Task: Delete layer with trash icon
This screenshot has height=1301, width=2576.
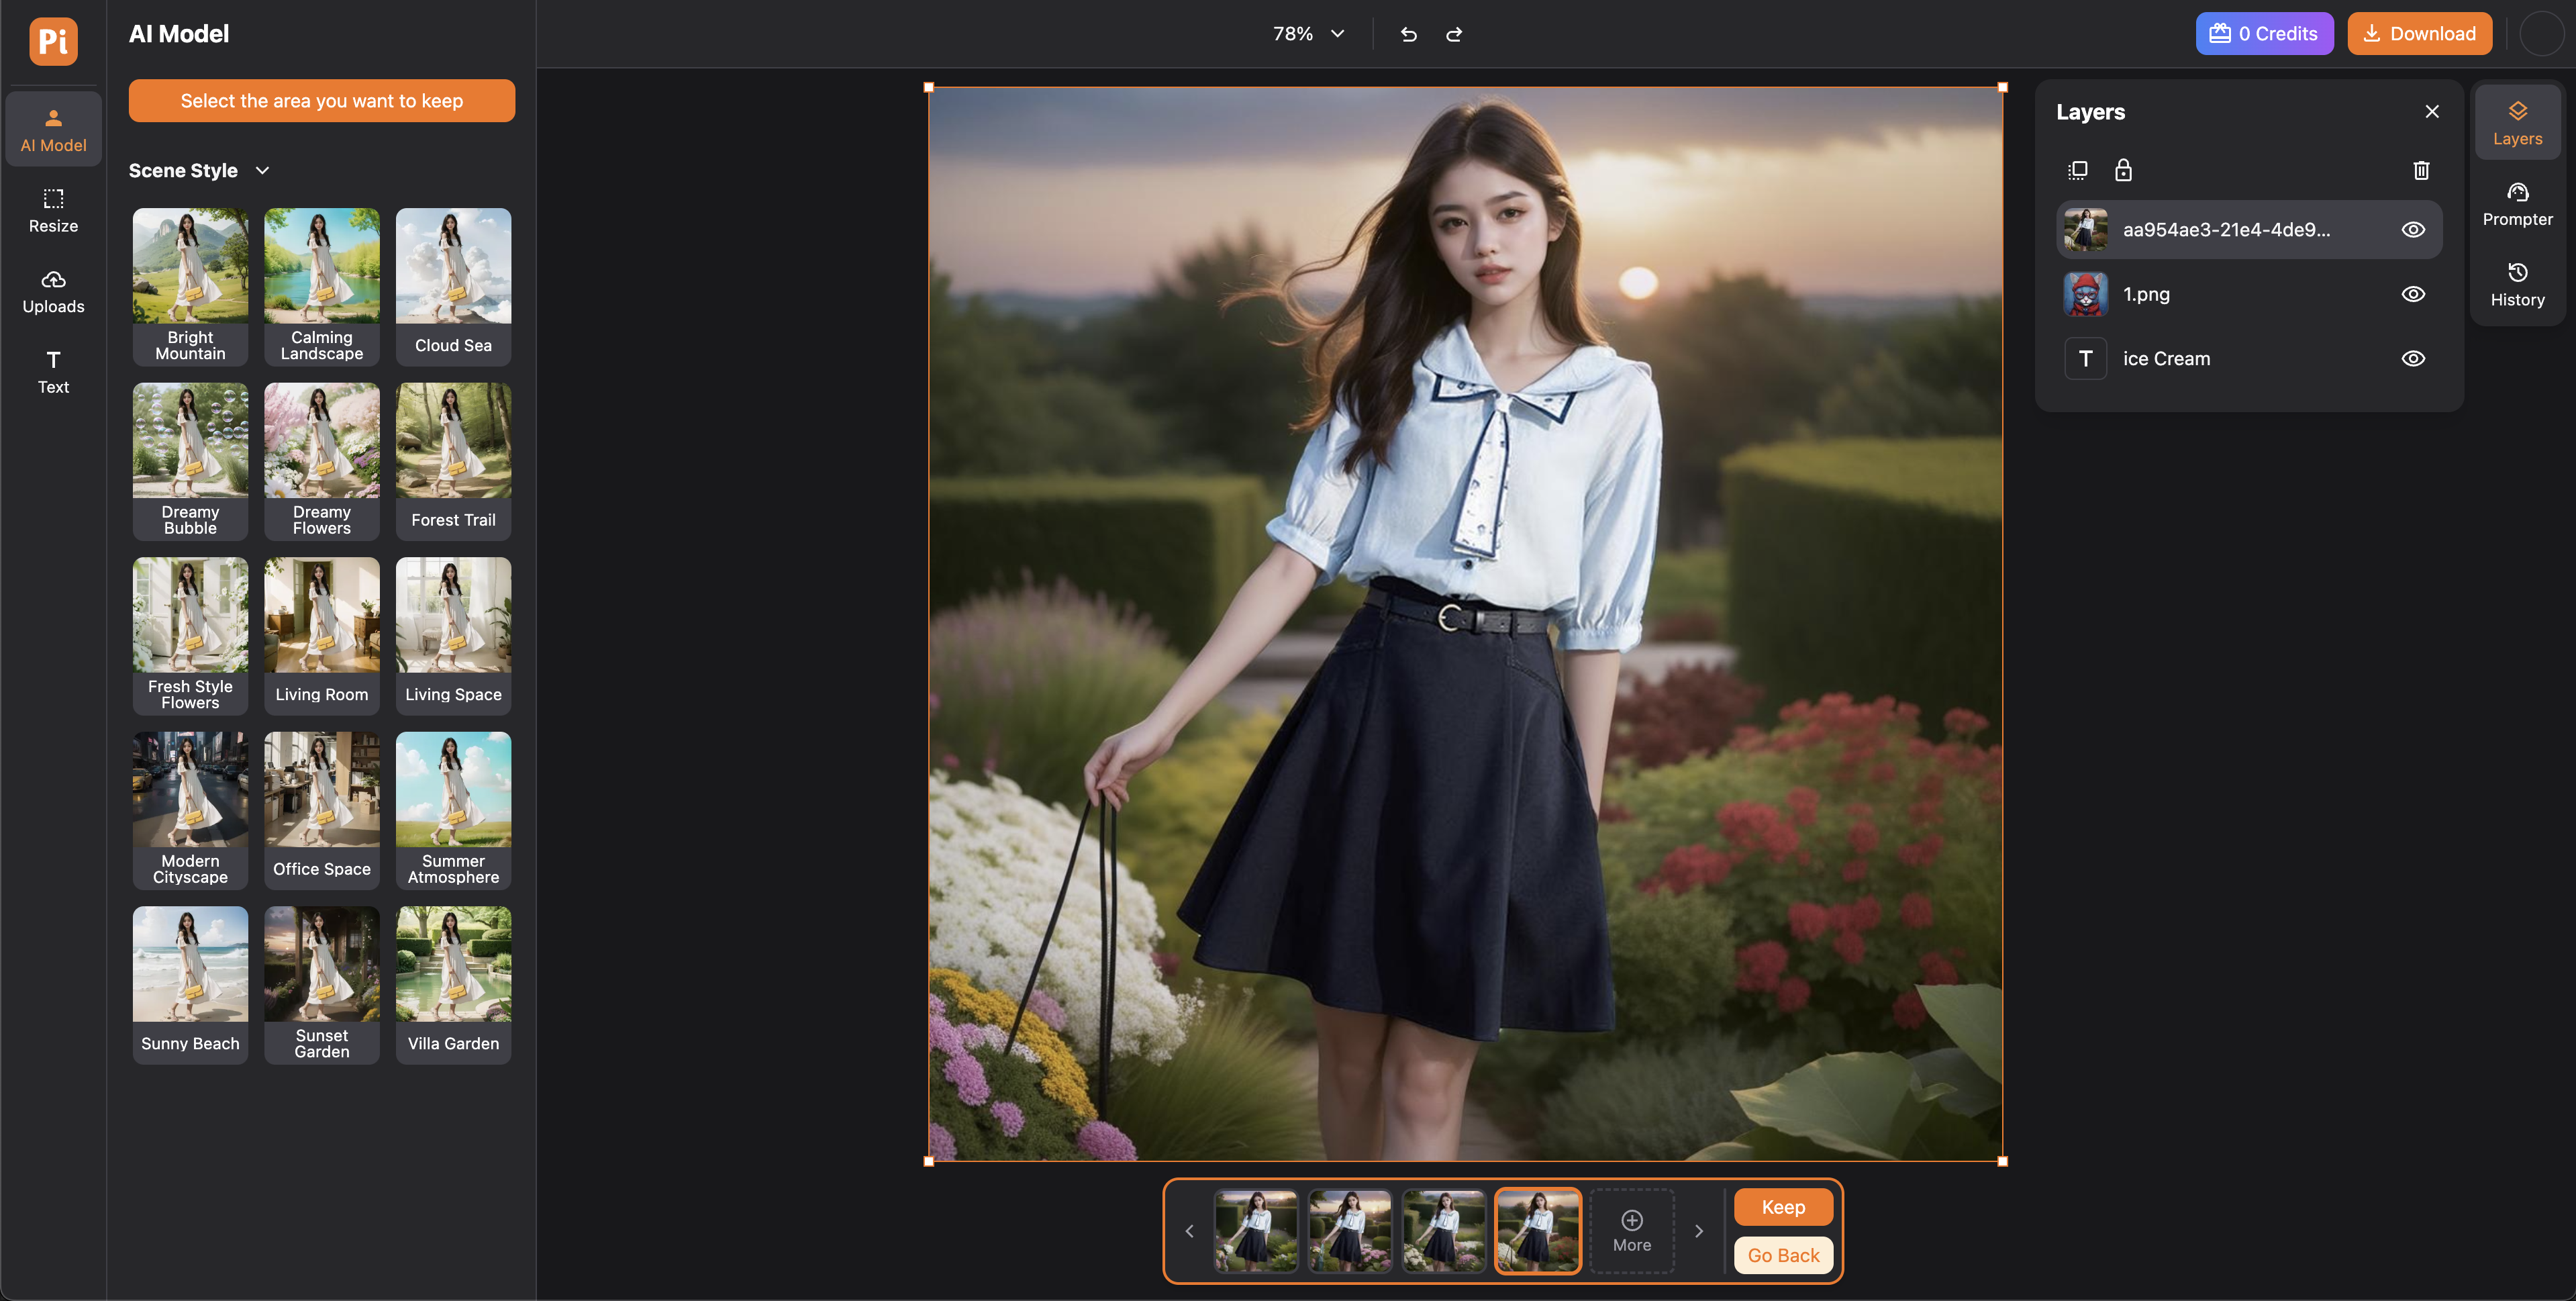Action: 2421,170
